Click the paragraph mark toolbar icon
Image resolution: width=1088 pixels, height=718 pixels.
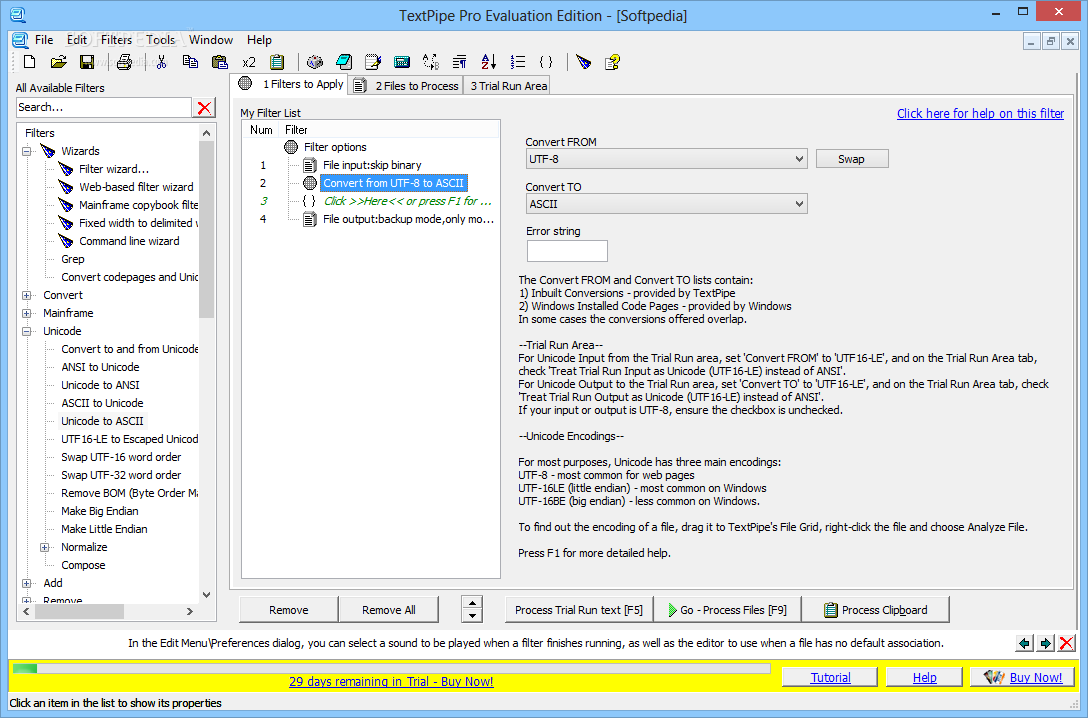point(459,62)
